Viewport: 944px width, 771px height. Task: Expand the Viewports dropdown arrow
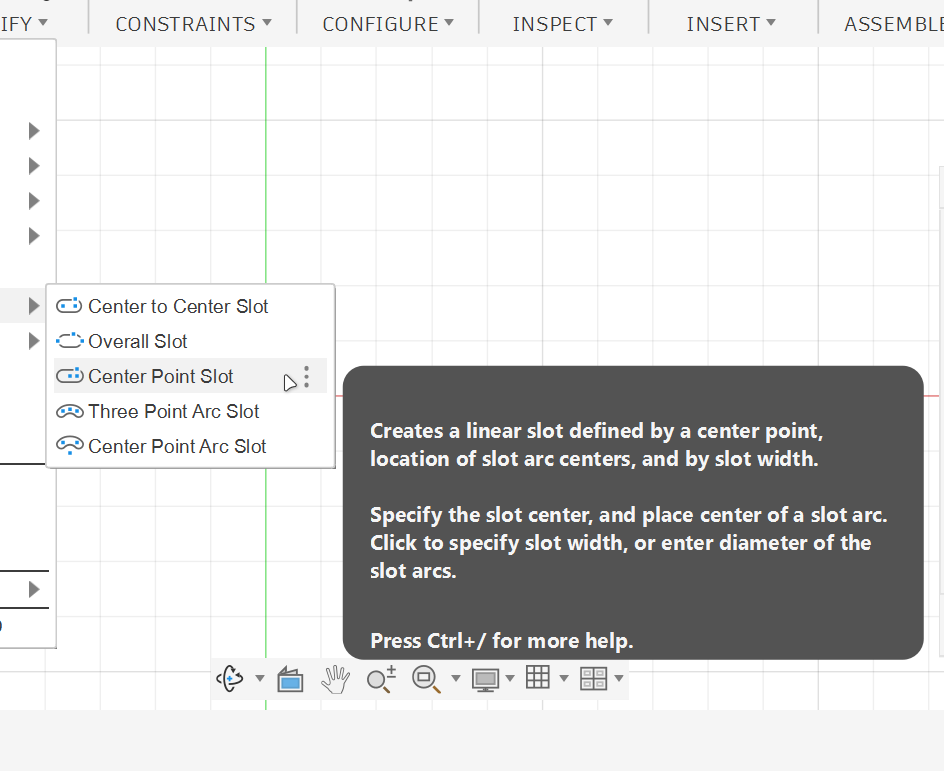[618, 679]
